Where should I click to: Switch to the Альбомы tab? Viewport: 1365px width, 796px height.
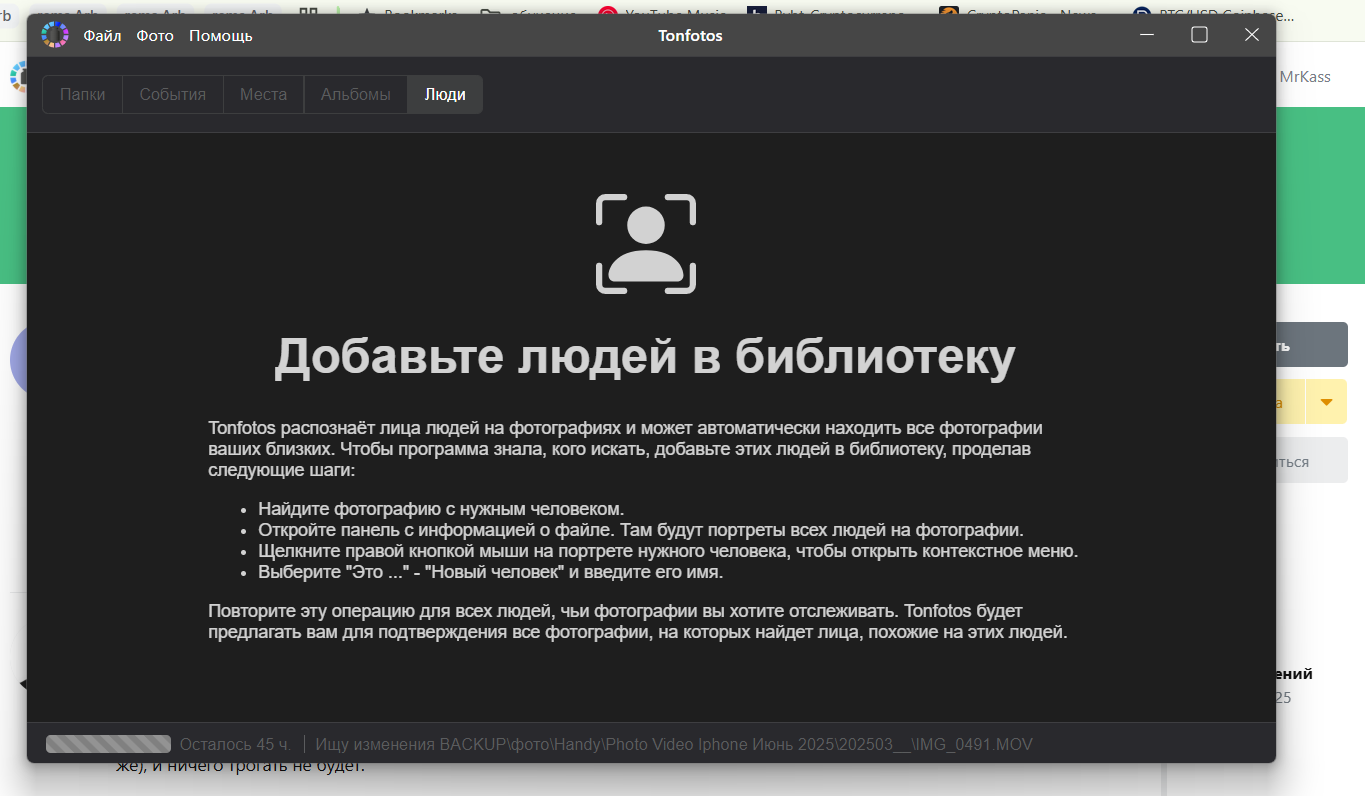click(x=356, y=95)
